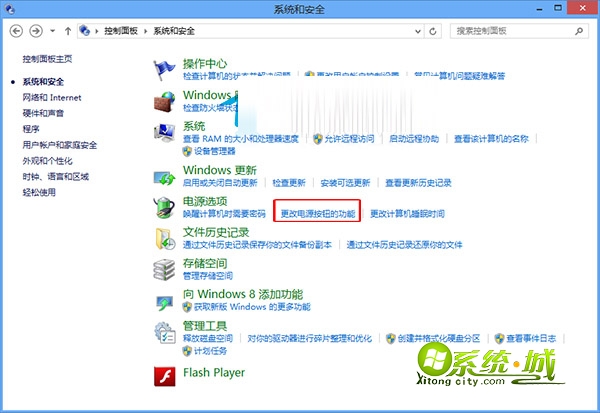Image resolution: width=600 pixels, height=413 pixels.
Task: Click the shield icon beside 获取新版 Windows
Action: point(187,307)
